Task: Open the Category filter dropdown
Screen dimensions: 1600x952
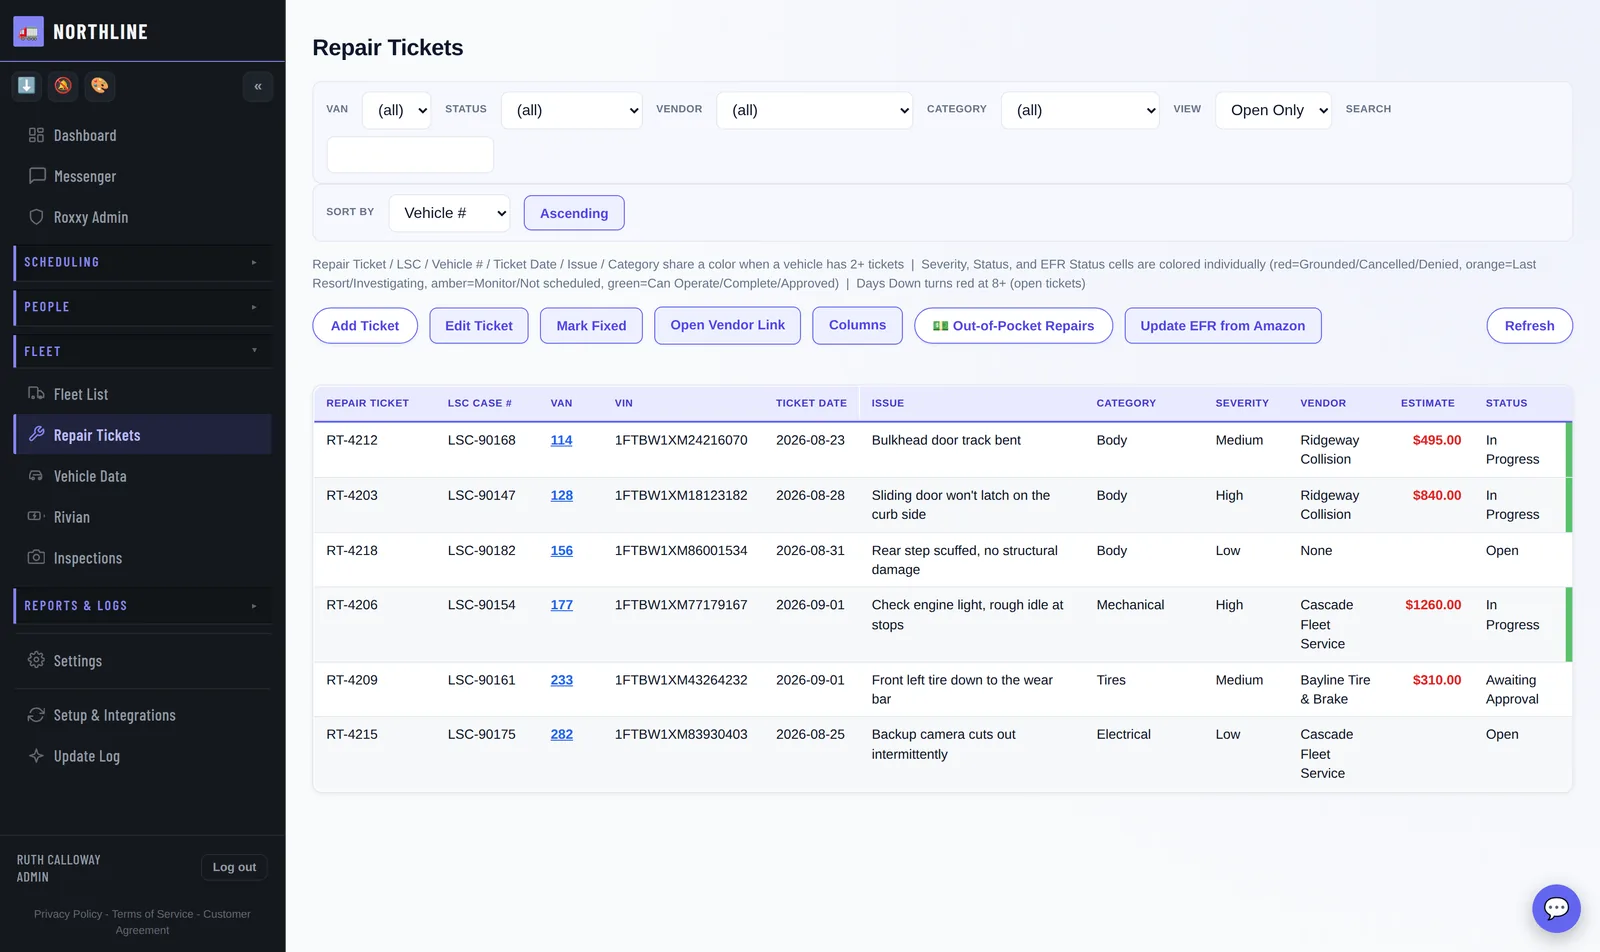Action: (x=1080, y=110)
